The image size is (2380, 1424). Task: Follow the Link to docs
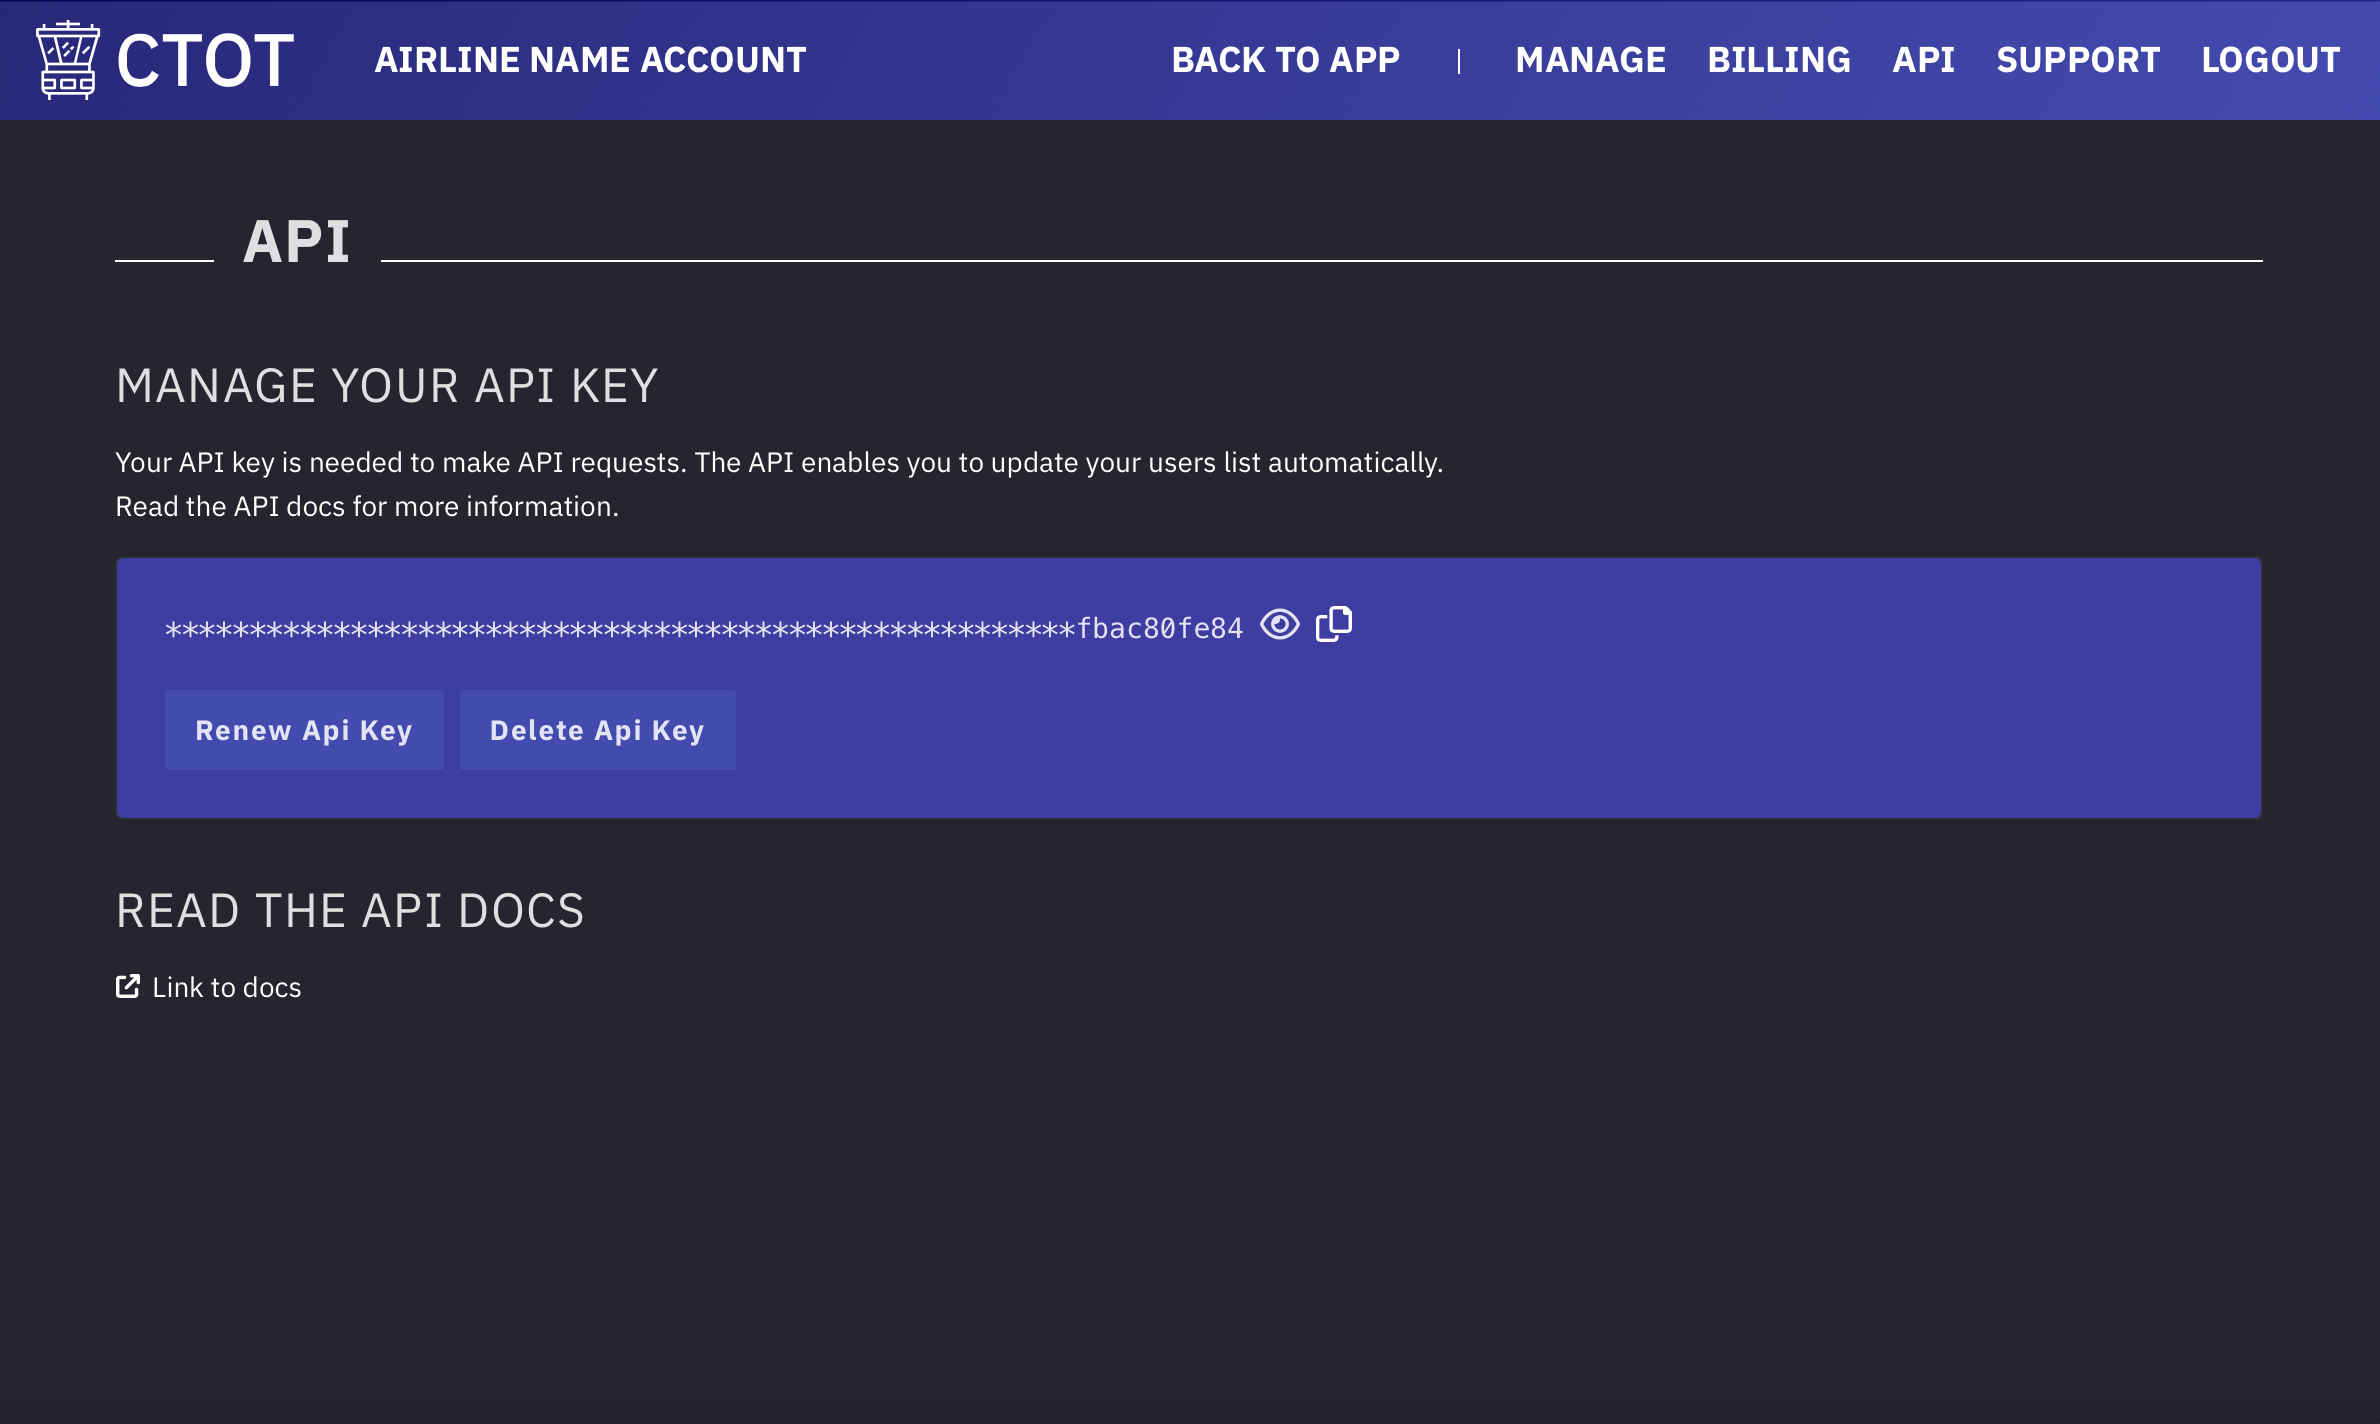(x=226, y=987)
